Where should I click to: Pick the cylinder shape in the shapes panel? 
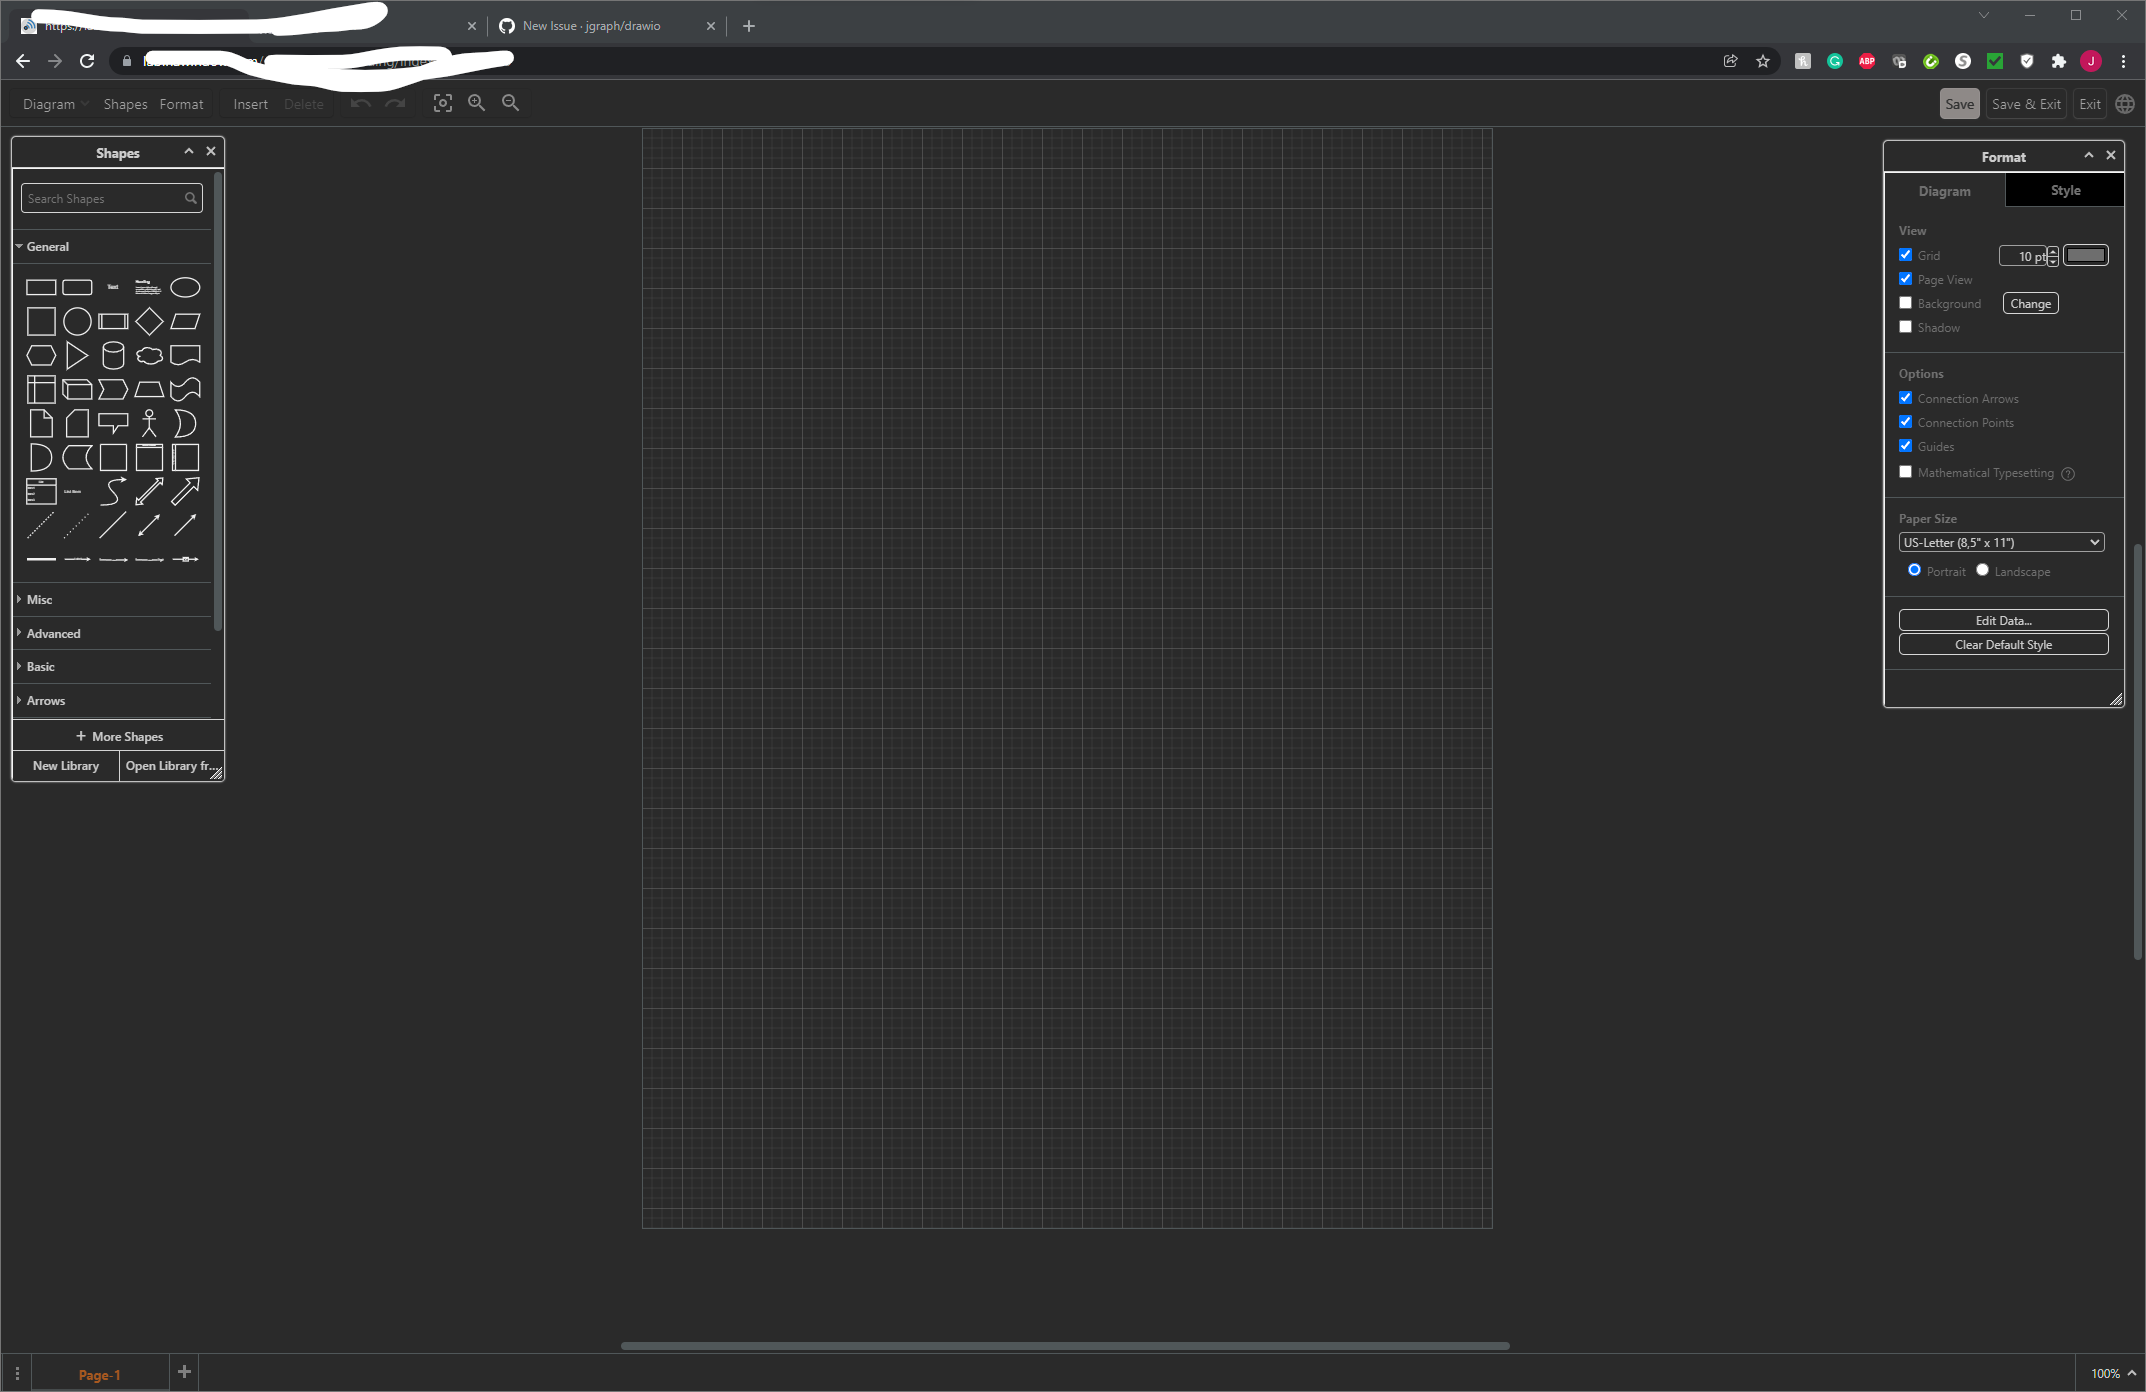tap(113, 355)
